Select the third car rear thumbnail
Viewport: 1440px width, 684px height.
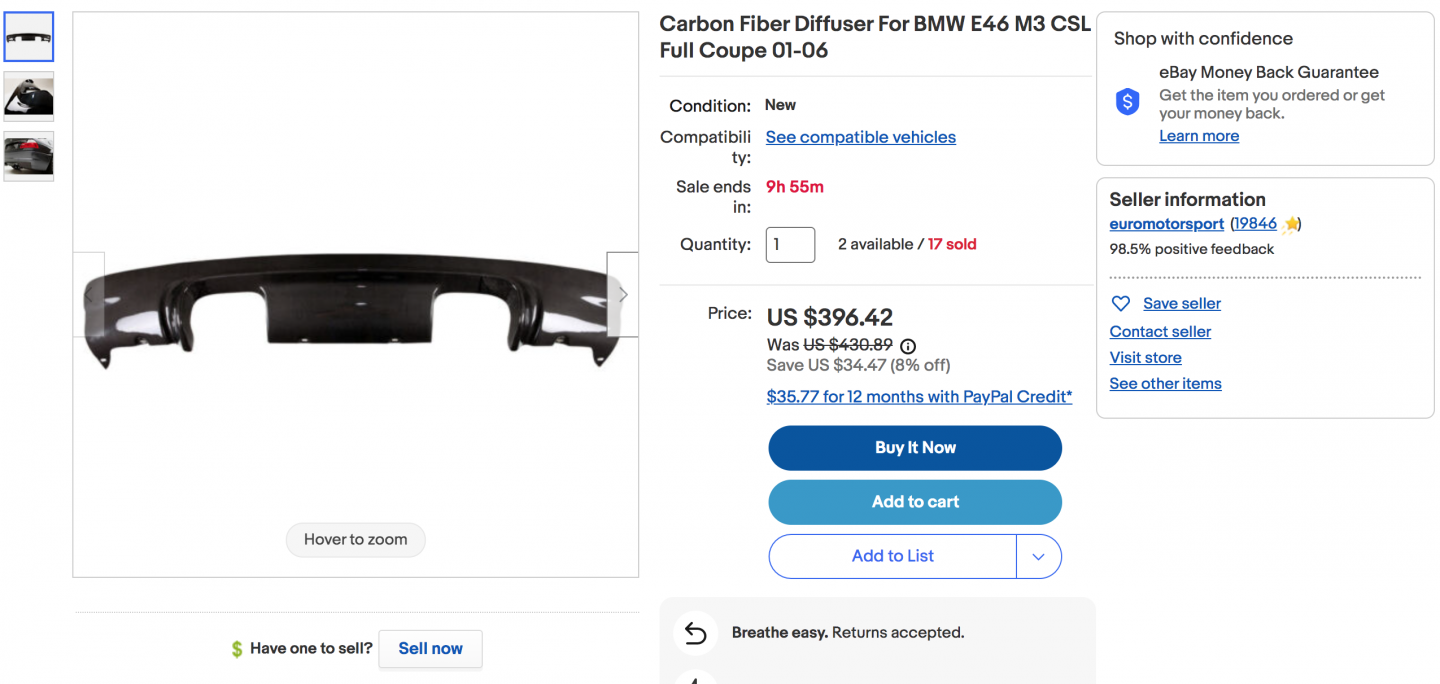(29, 156)
